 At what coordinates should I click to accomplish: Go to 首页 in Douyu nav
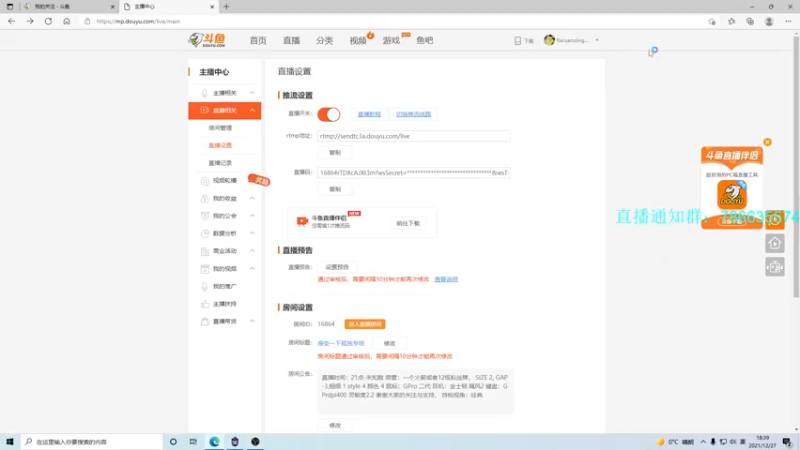(x=258, y=40)
